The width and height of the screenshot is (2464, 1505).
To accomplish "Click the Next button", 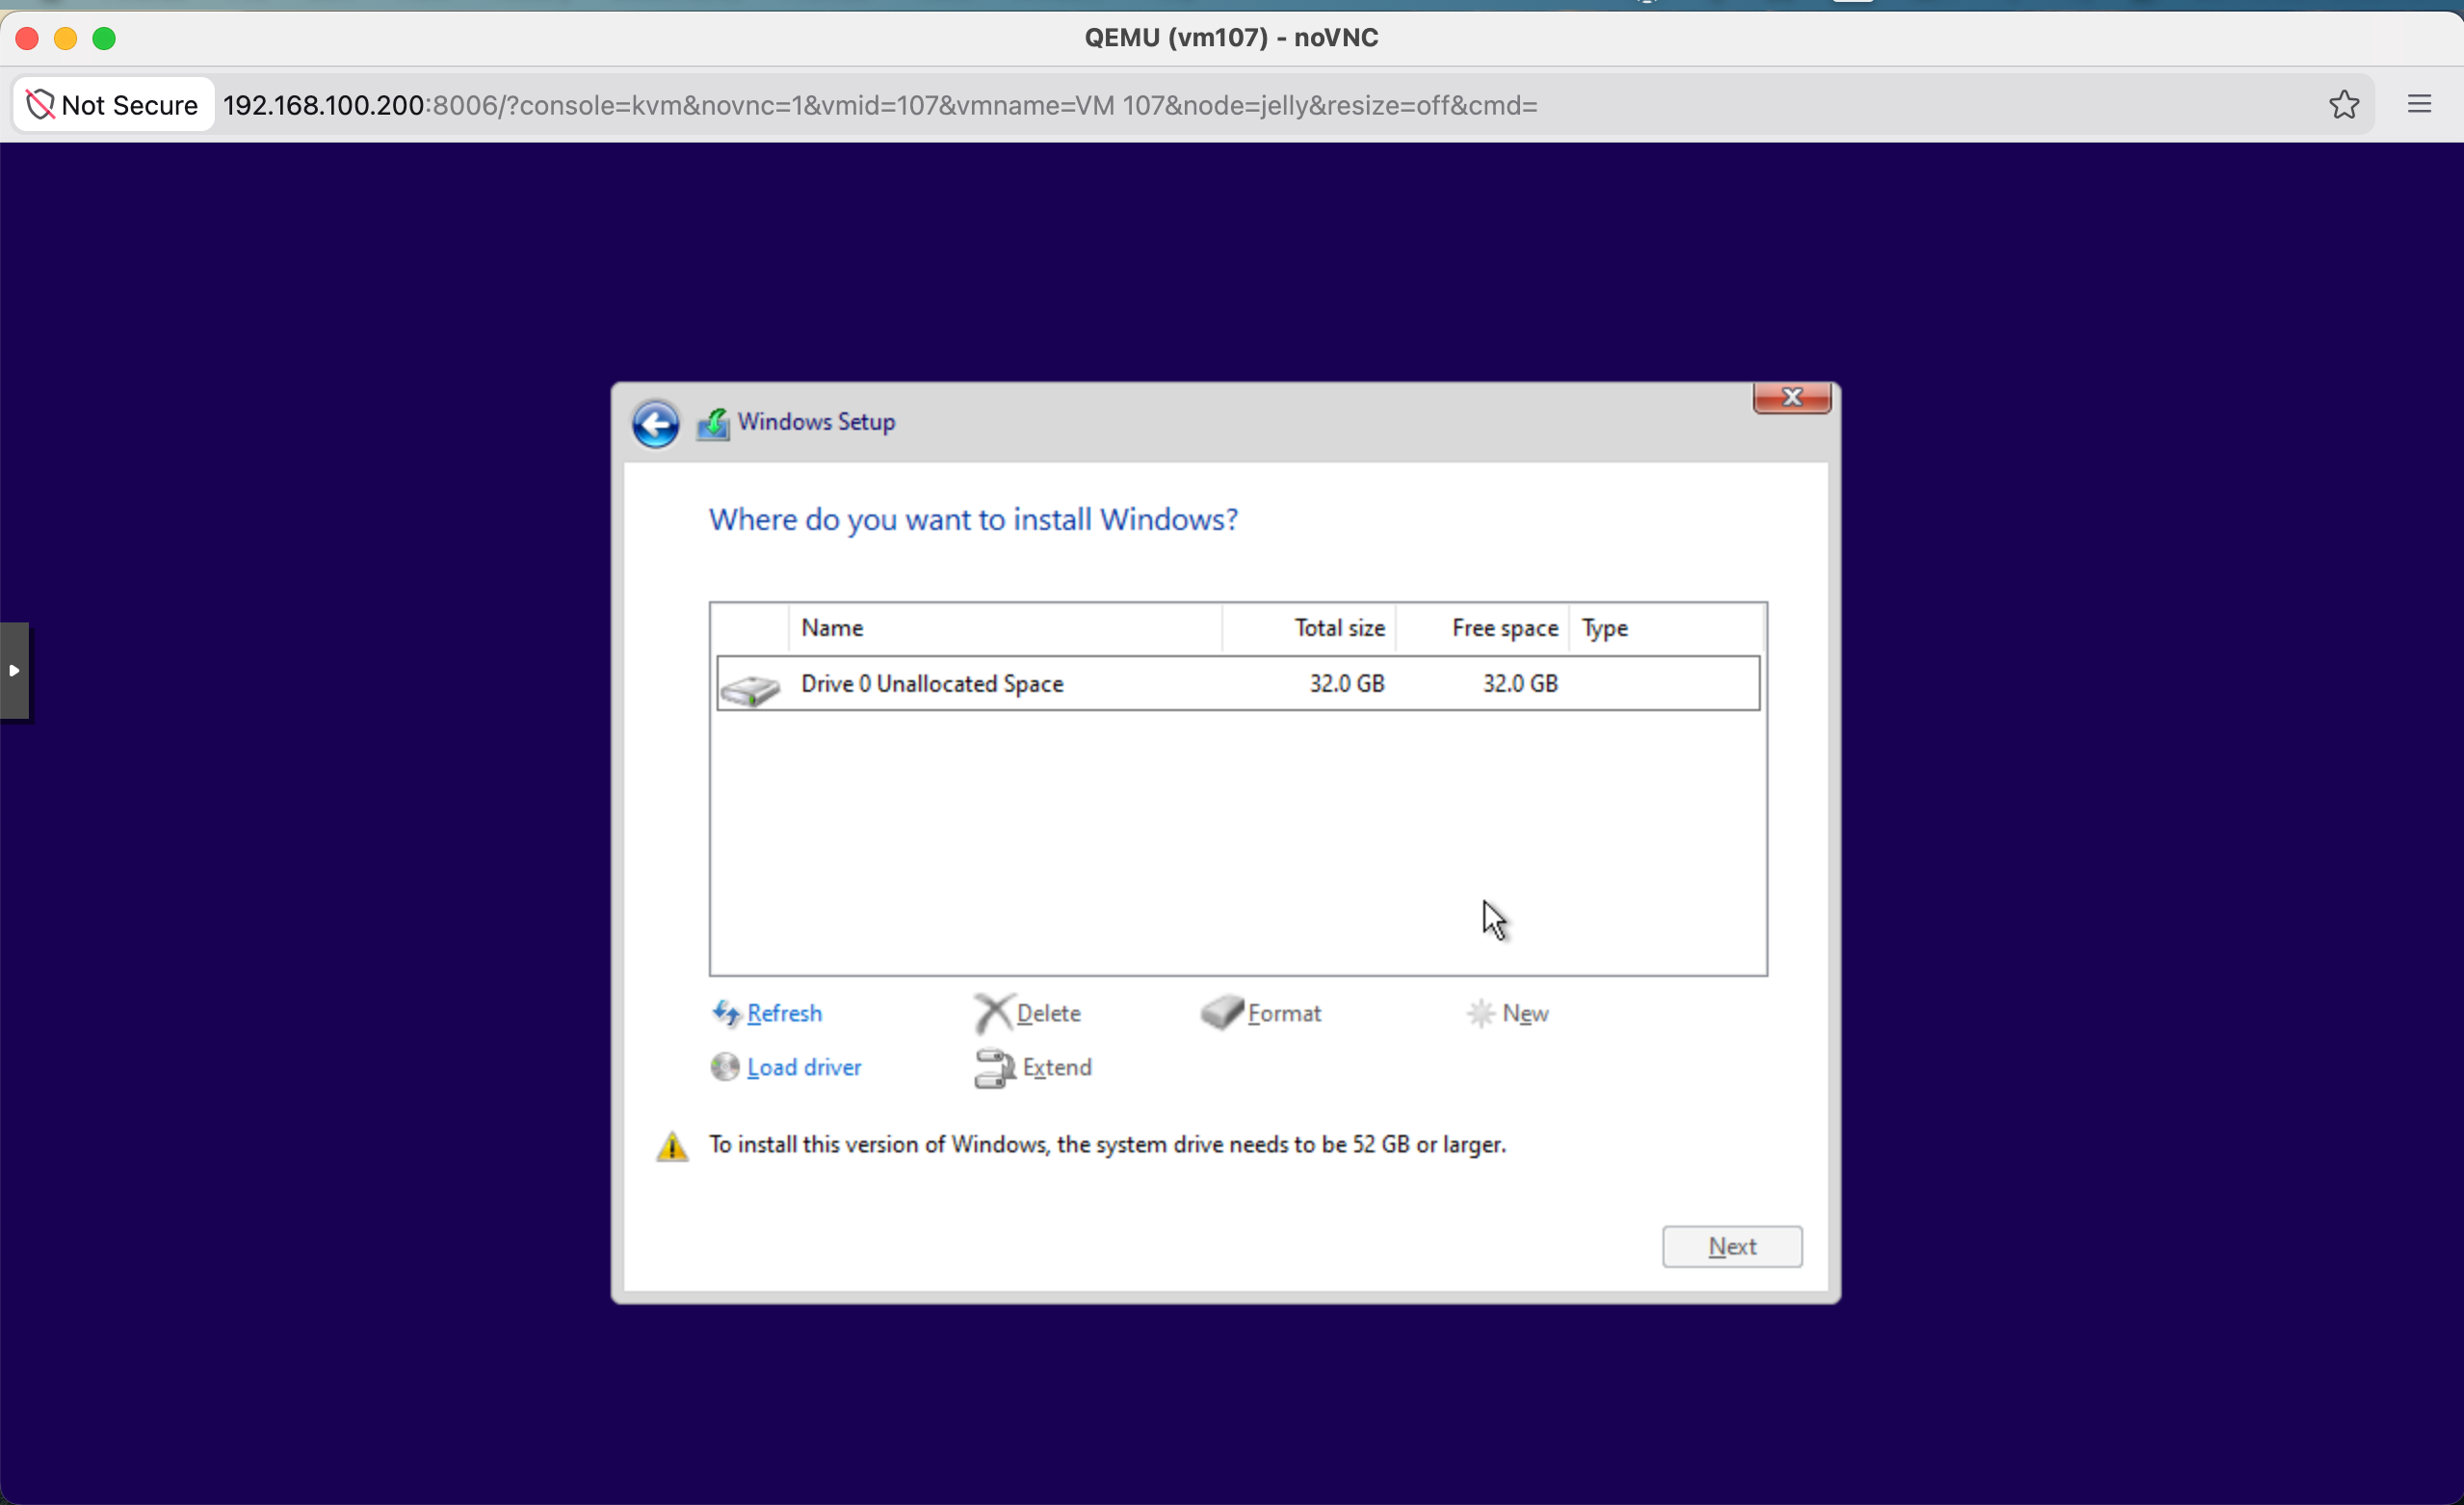I will (1732, 1246).
